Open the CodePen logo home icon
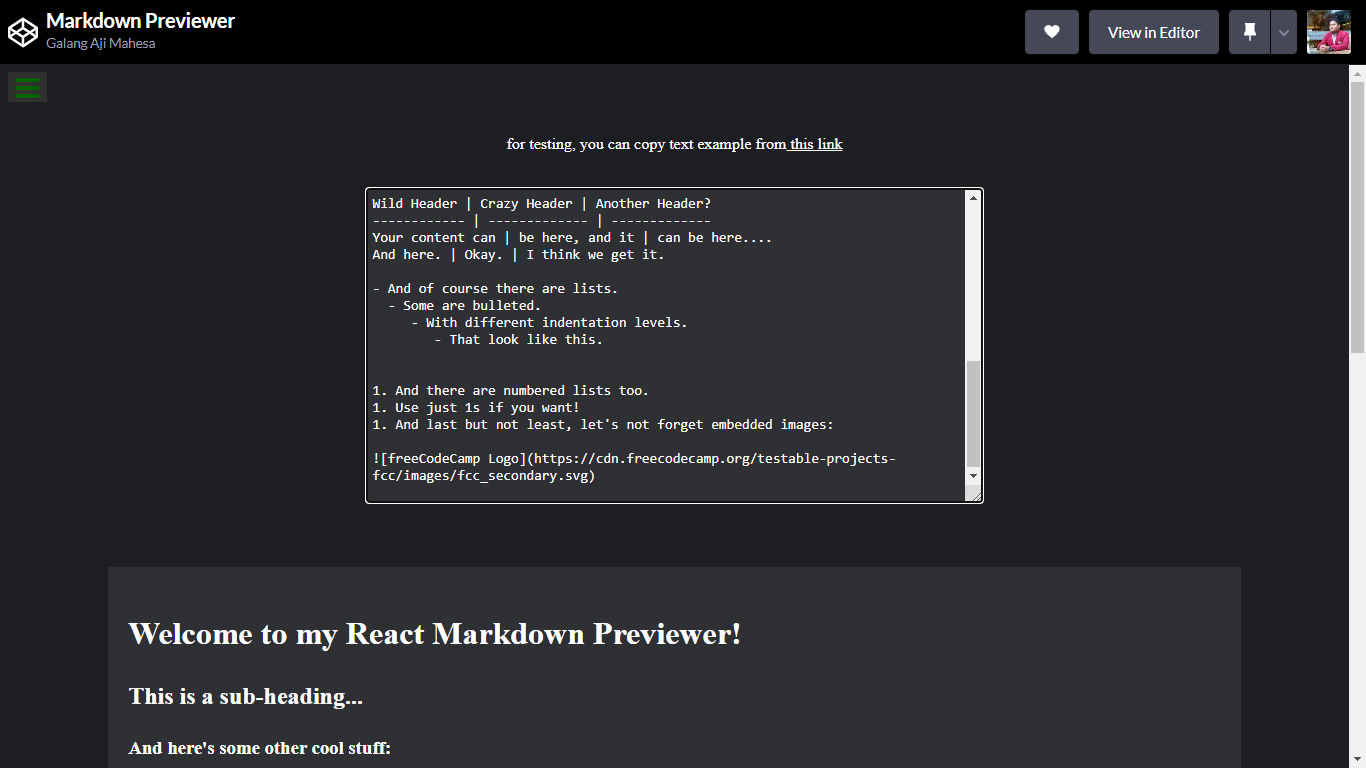 click(x=22, y=32)
